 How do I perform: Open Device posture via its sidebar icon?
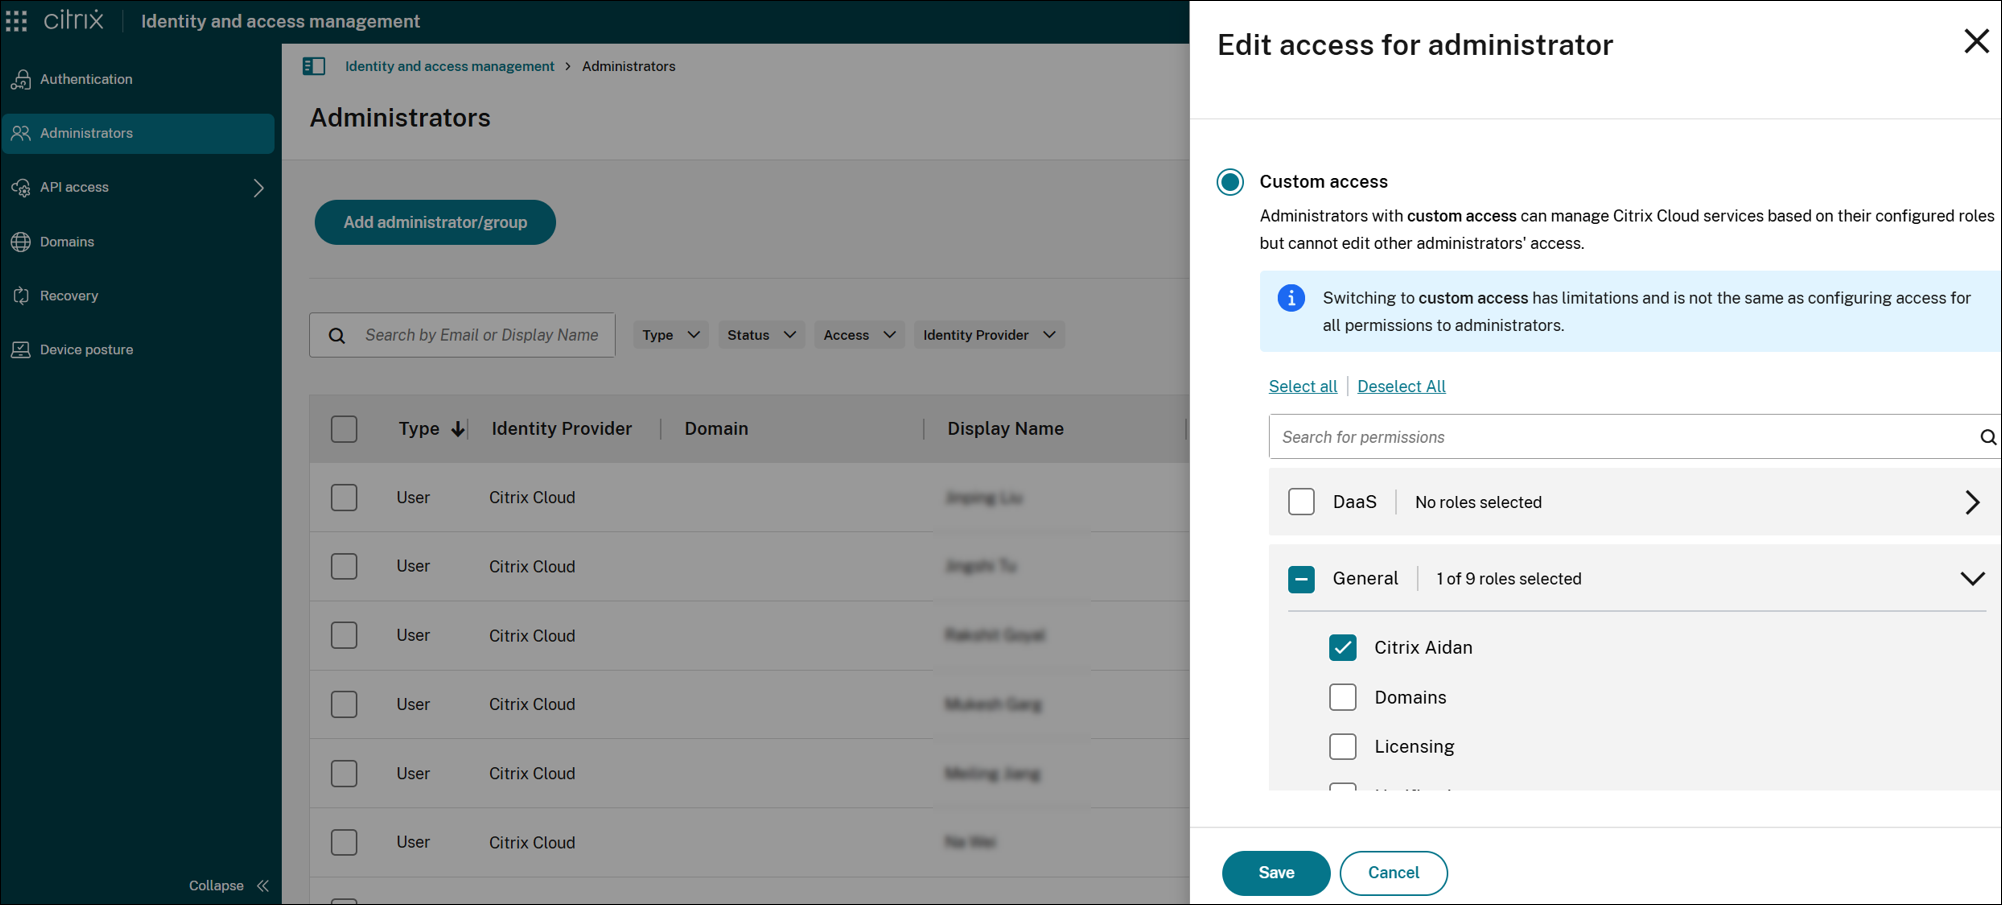pyautogui.click(x=22, y=349)
